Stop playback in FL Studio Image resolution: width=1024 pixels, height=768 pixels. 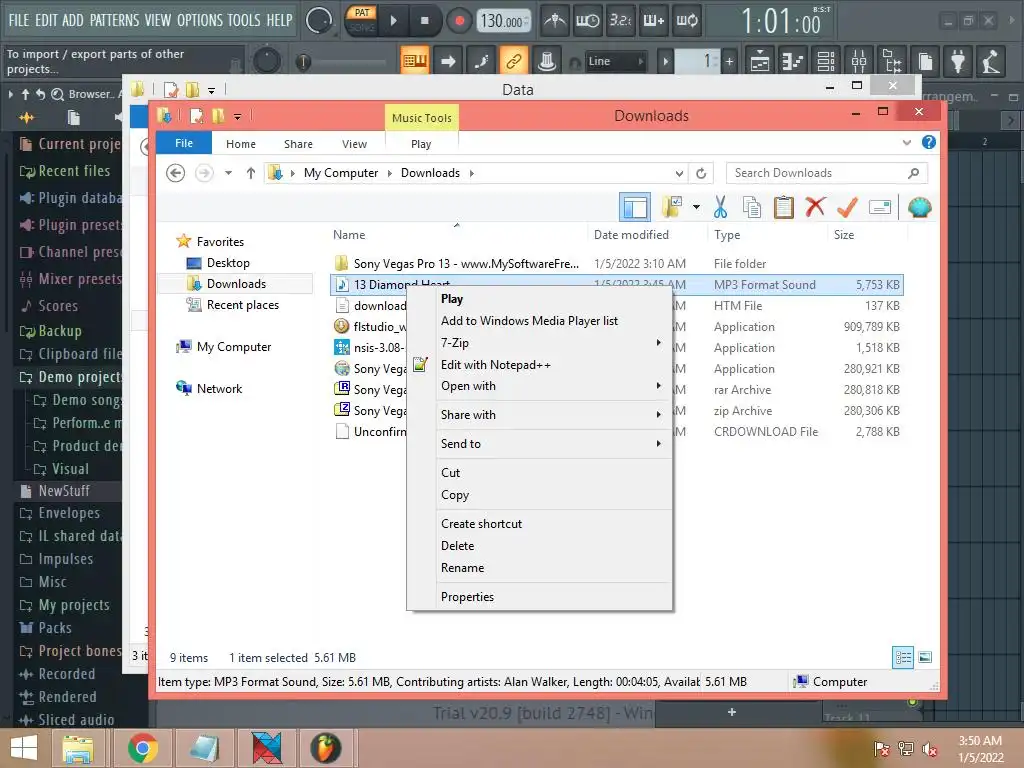[424, 20]
